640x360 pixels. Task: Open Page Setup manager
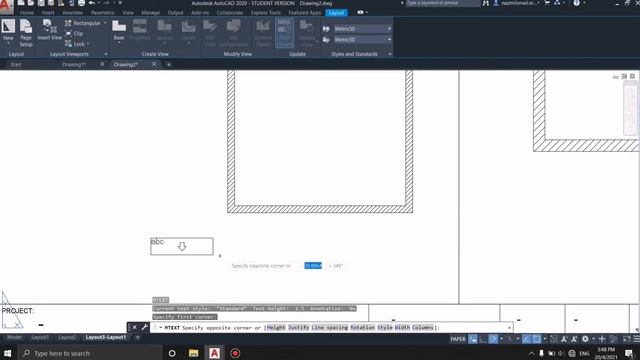[26, 33]
